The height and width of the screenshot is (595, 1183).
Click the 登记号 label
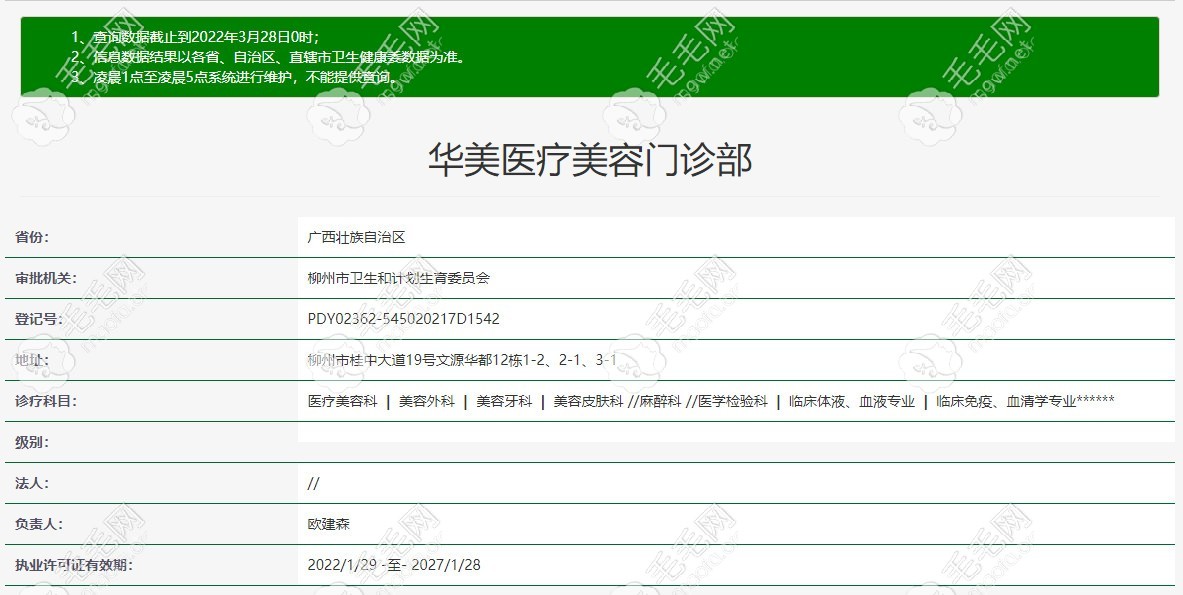tap(38, 319)
